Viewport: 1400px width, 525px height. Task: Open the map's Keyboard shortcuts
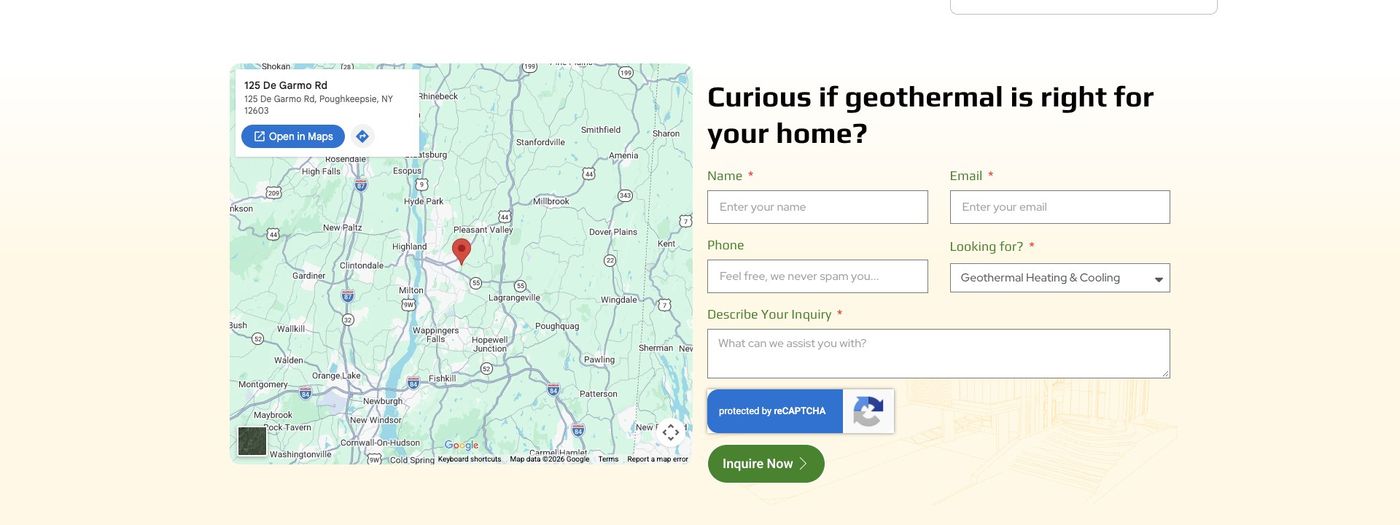point(469,459)
